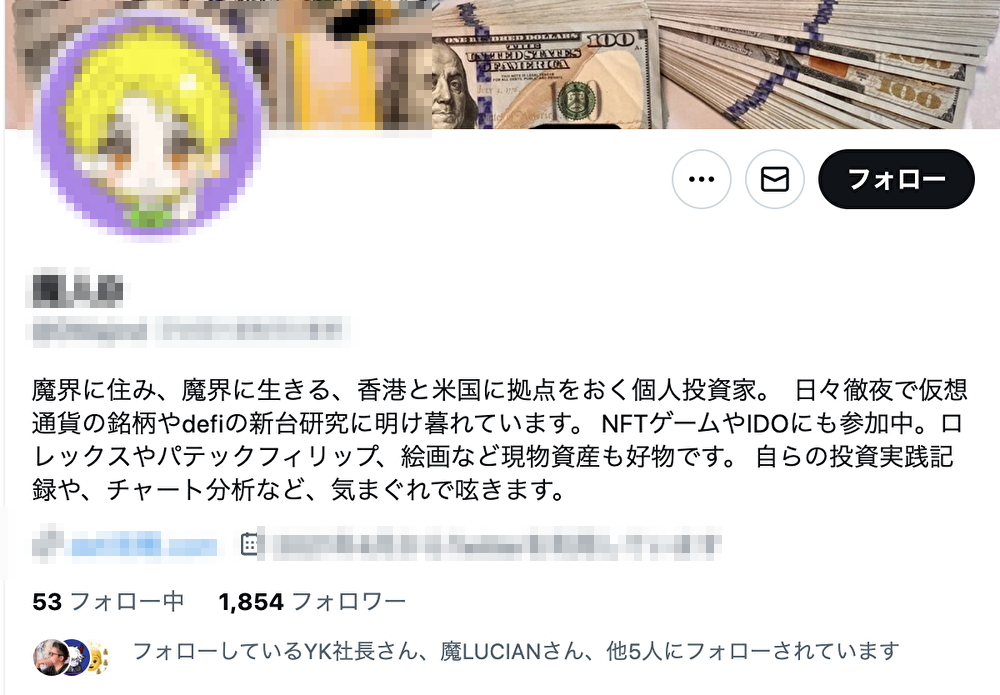Click the profile bio description text
Image resolution: width=1000 pixels, height=695 pixels.
tap(500, 439)
